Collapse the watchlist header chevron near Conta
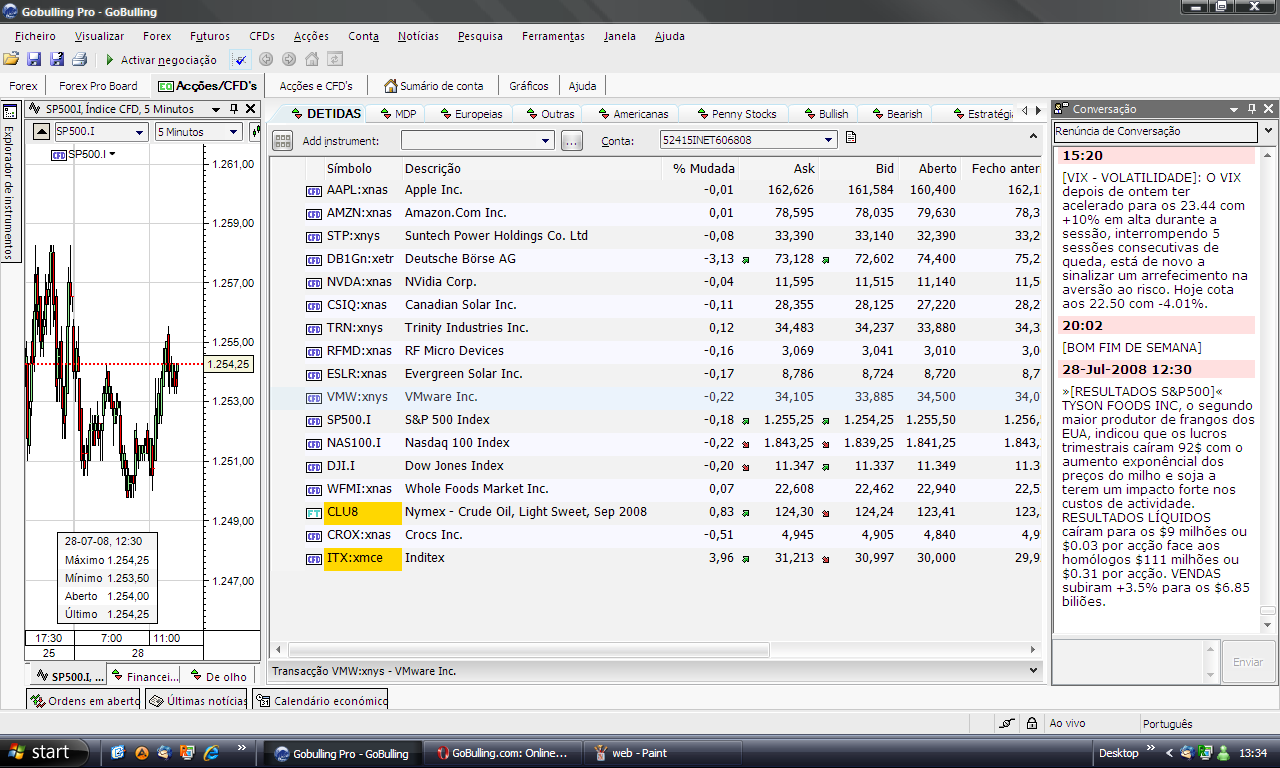The image size is (1280, 768). tap(1034, 136)
